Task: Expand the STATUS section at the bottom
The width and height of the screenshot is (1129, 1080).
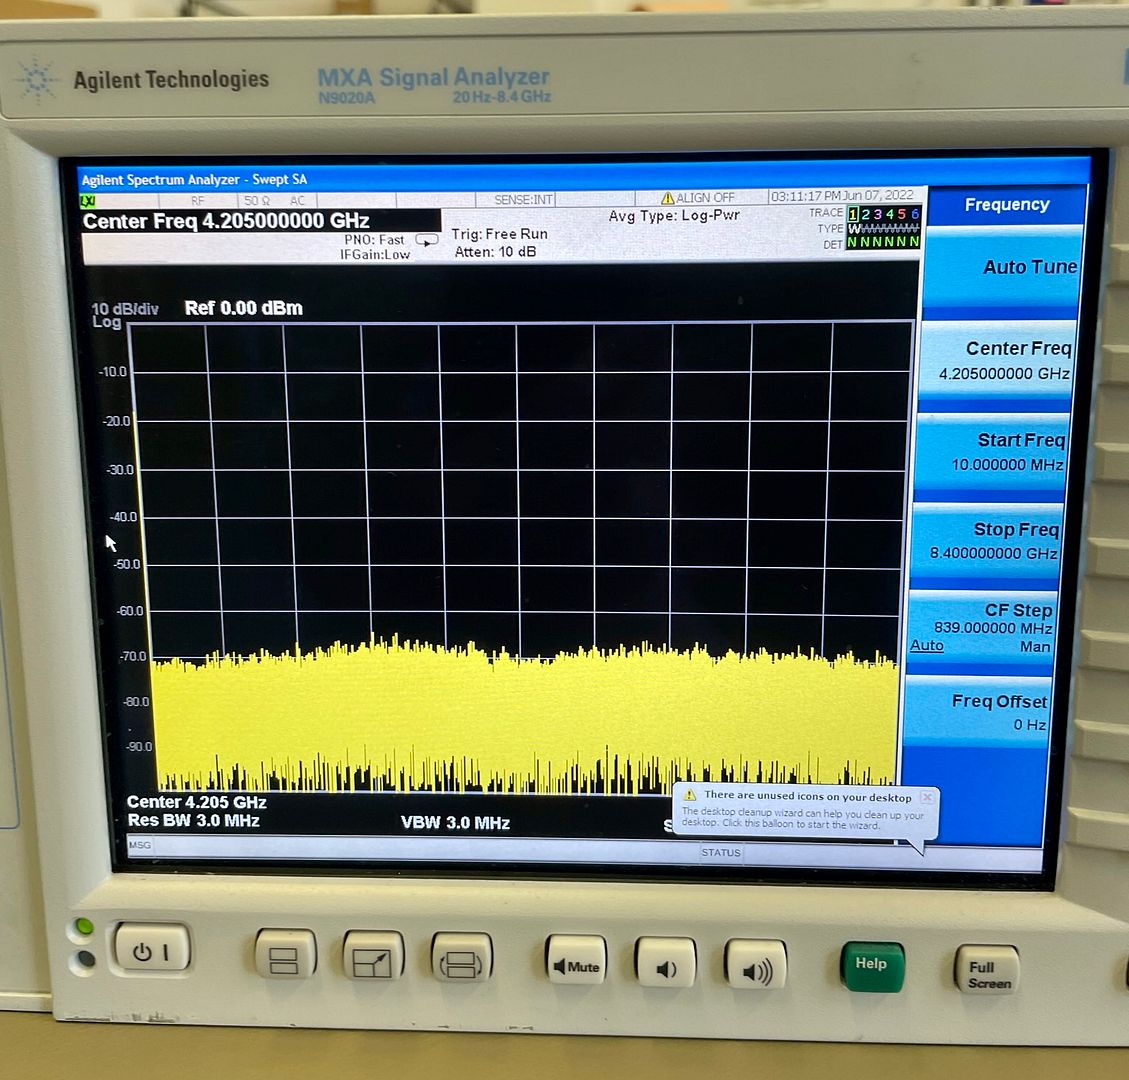Action: pyautogui.click(x=721, y=853)
